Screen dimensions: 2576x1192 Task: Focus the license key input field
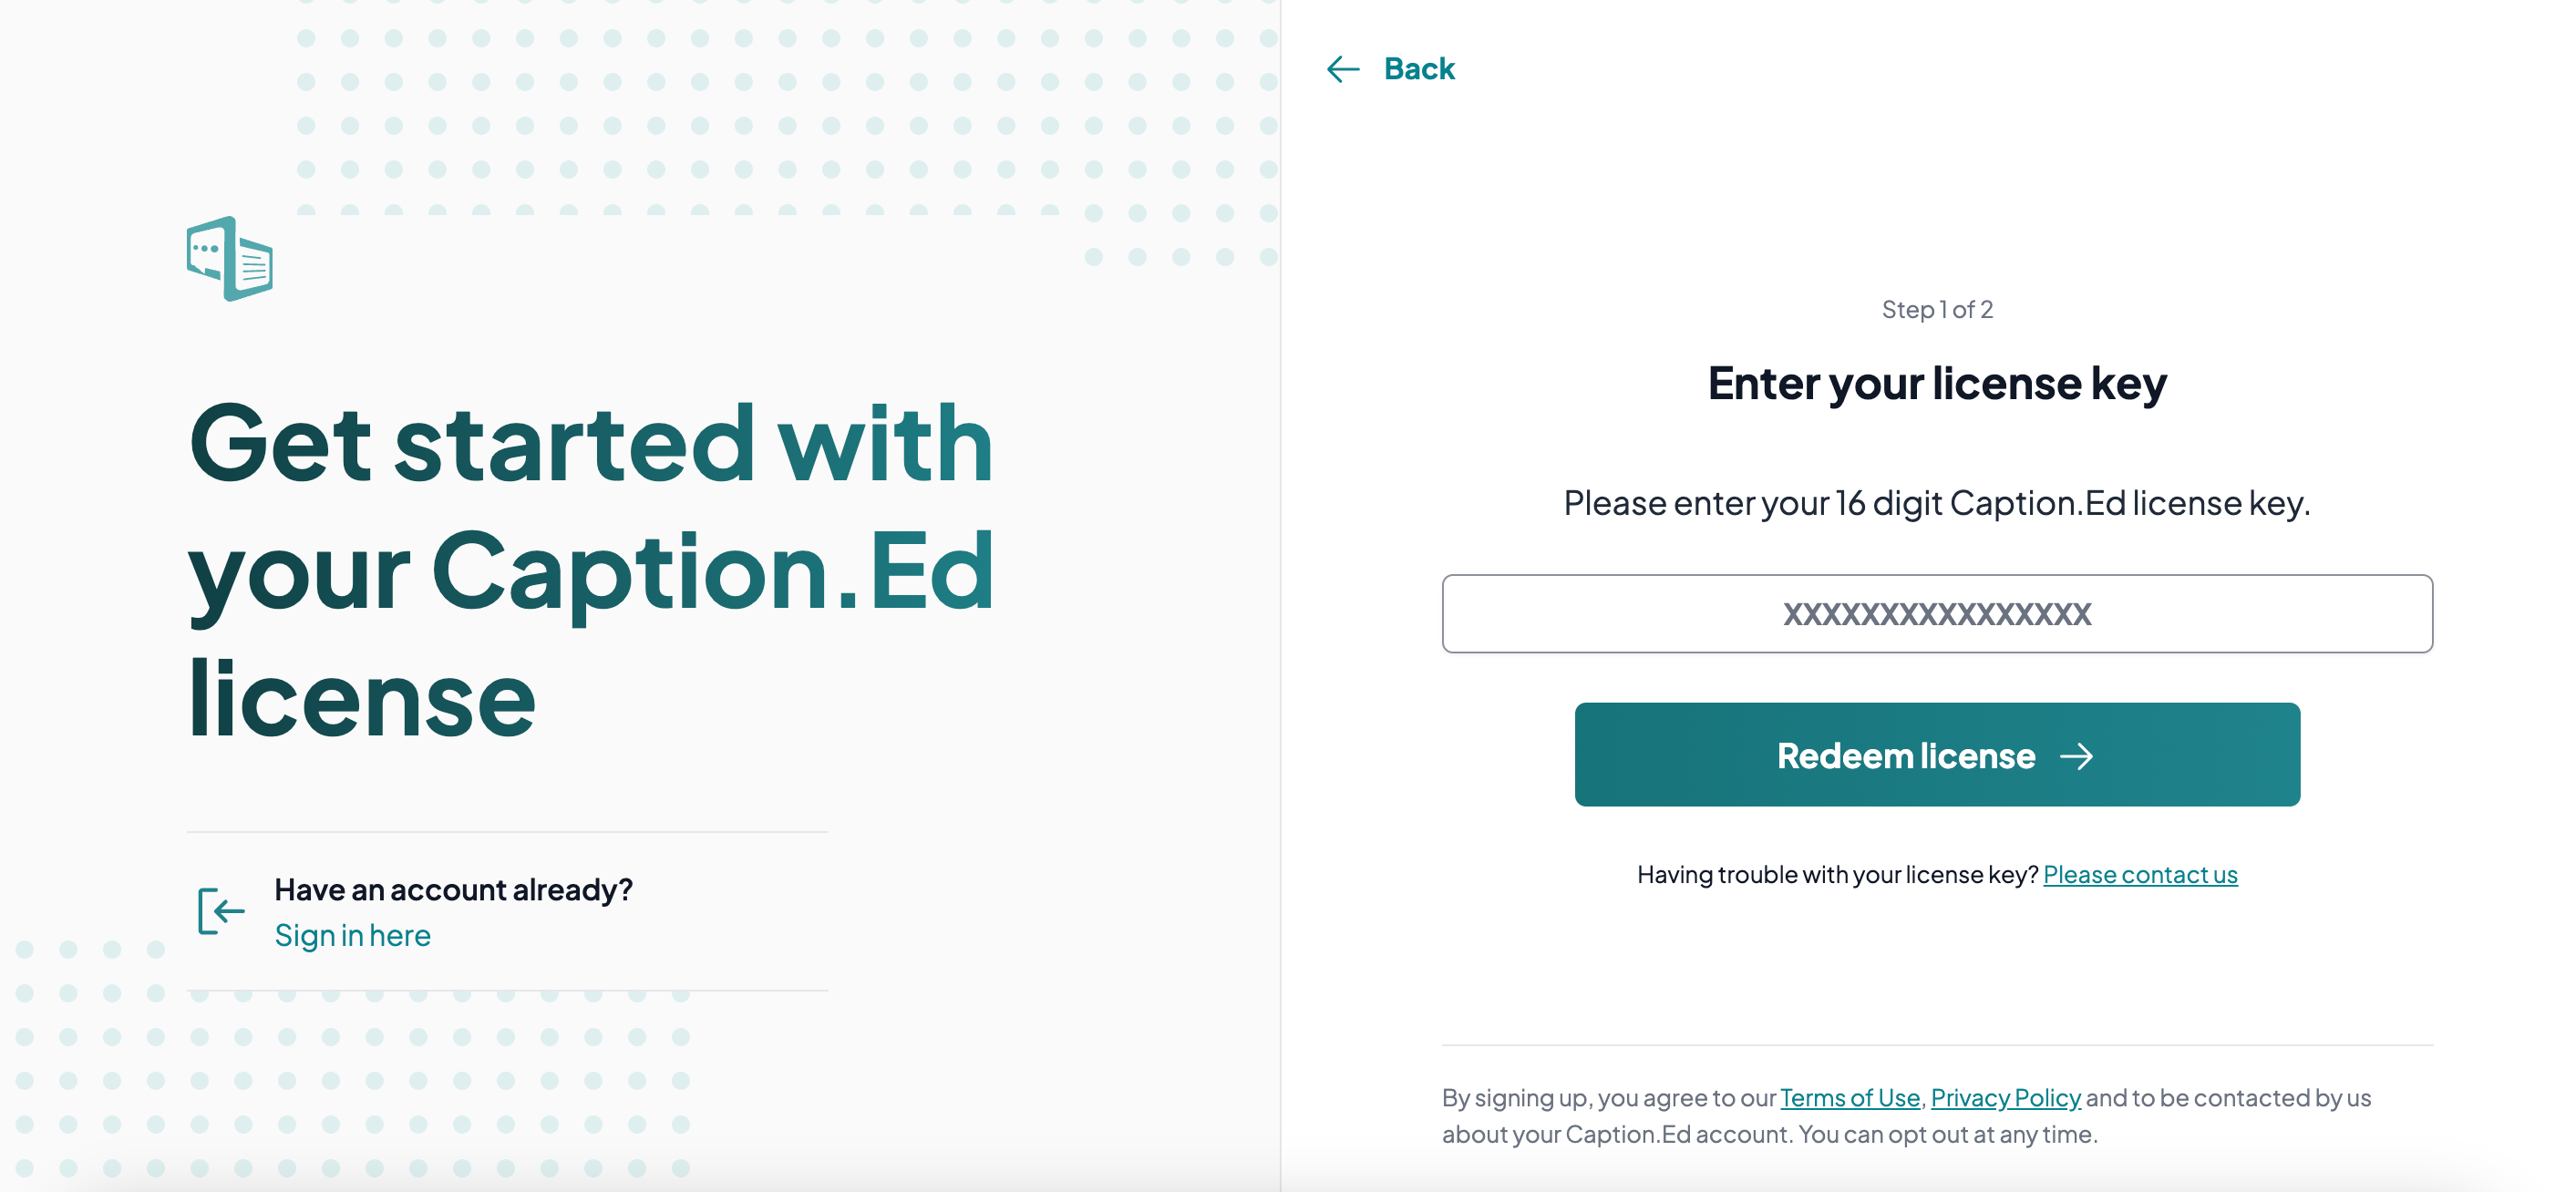click(x=1937, y=613)
